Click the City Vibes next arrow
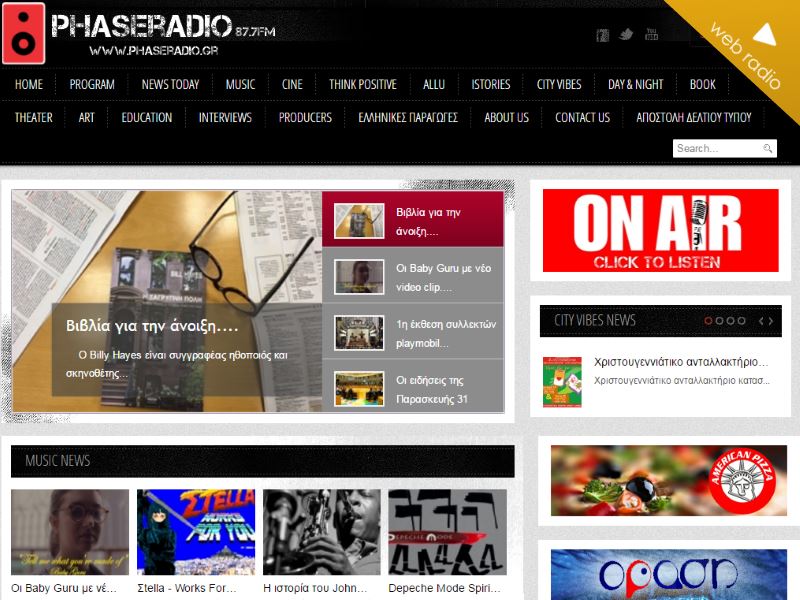 [x=770, y=321]
